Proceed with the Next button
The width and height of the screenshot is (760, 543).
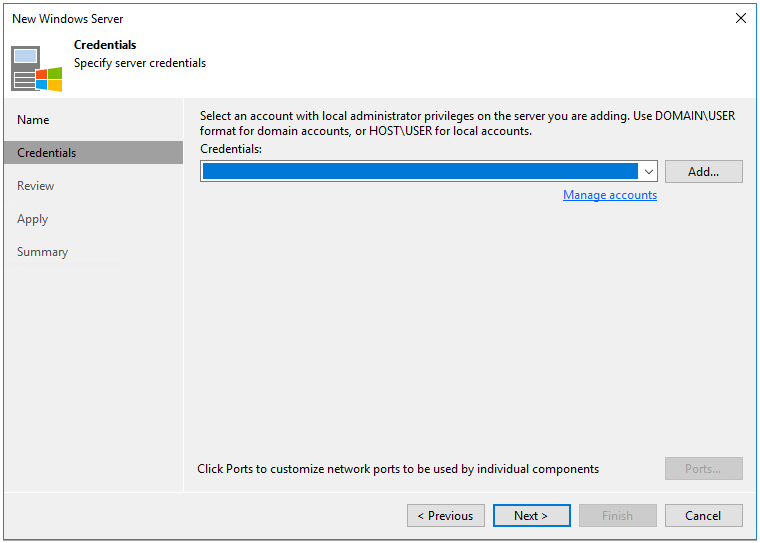[531, 516]
